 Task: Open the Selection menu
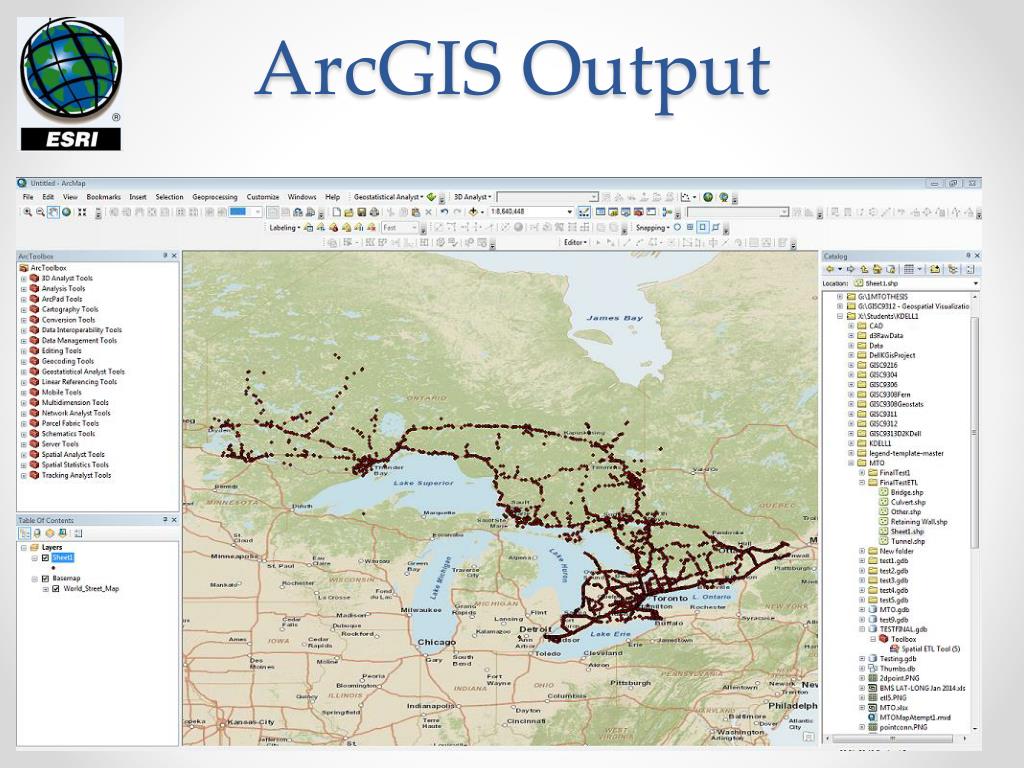point(169,197)
